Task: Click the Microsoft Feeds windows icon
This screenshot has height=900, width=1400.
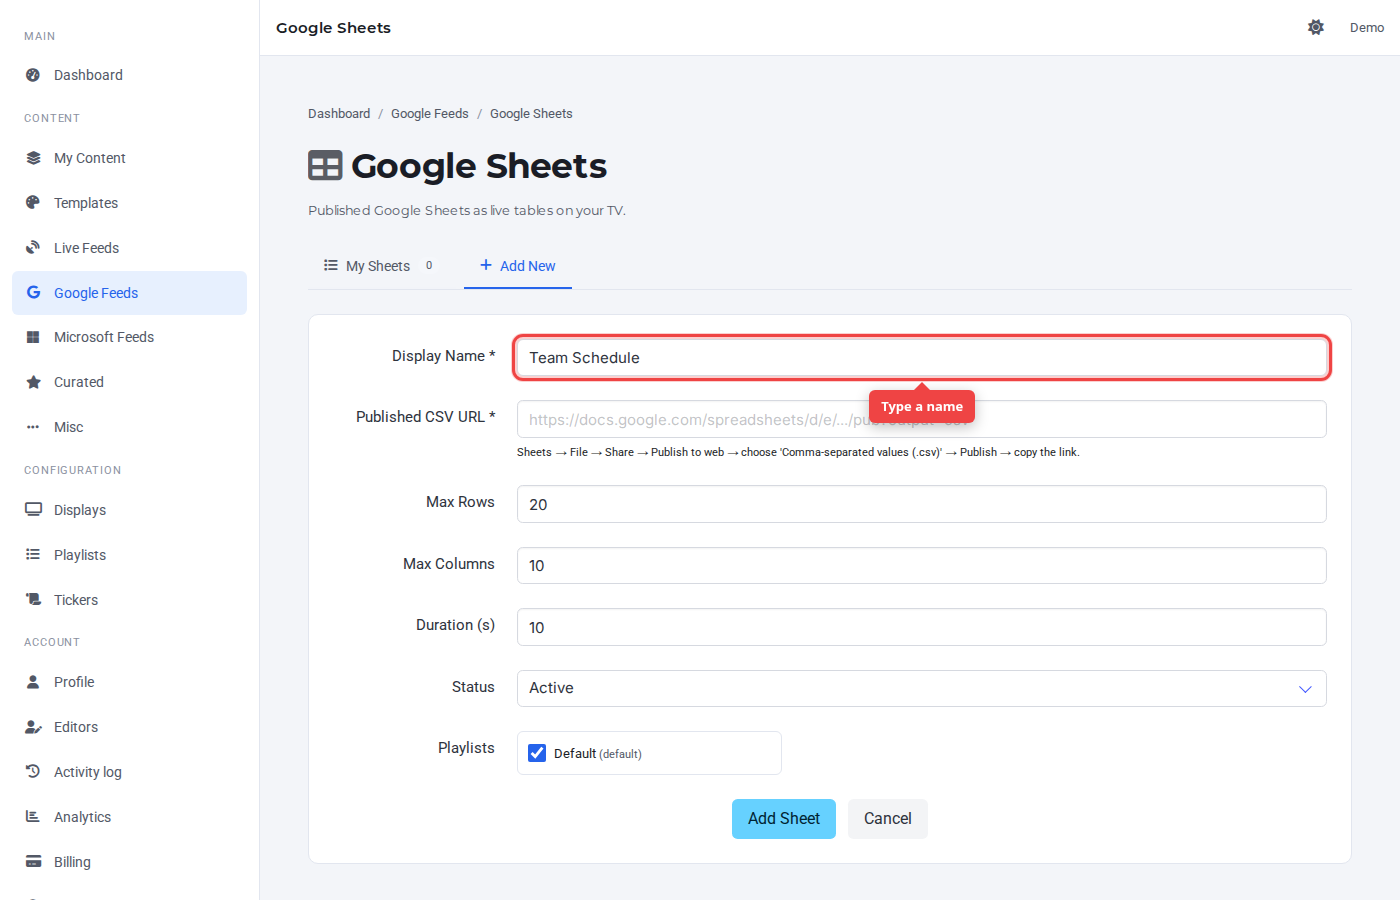Action: click(33, 337)
